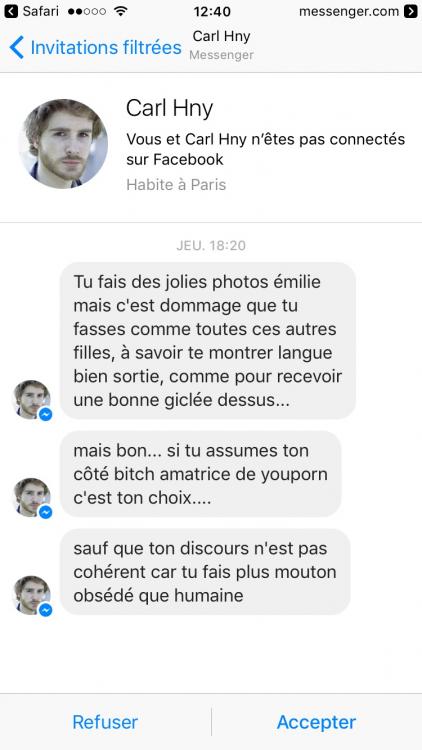This screenshot has width=422, height=750.
Task: Select the message starting 'mais bon...'
Action: [x=200, y=474]
